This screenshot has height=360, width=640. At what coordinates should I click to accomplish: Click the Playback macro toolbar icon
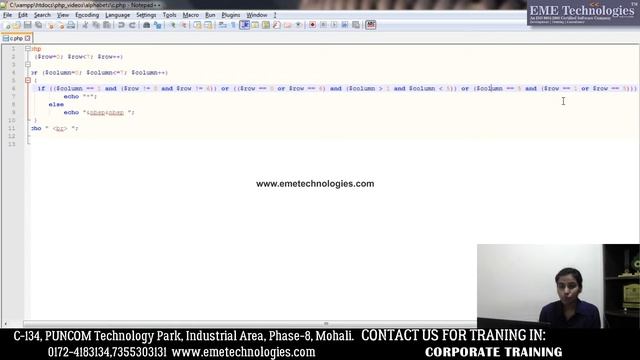[x=334, y=25]
